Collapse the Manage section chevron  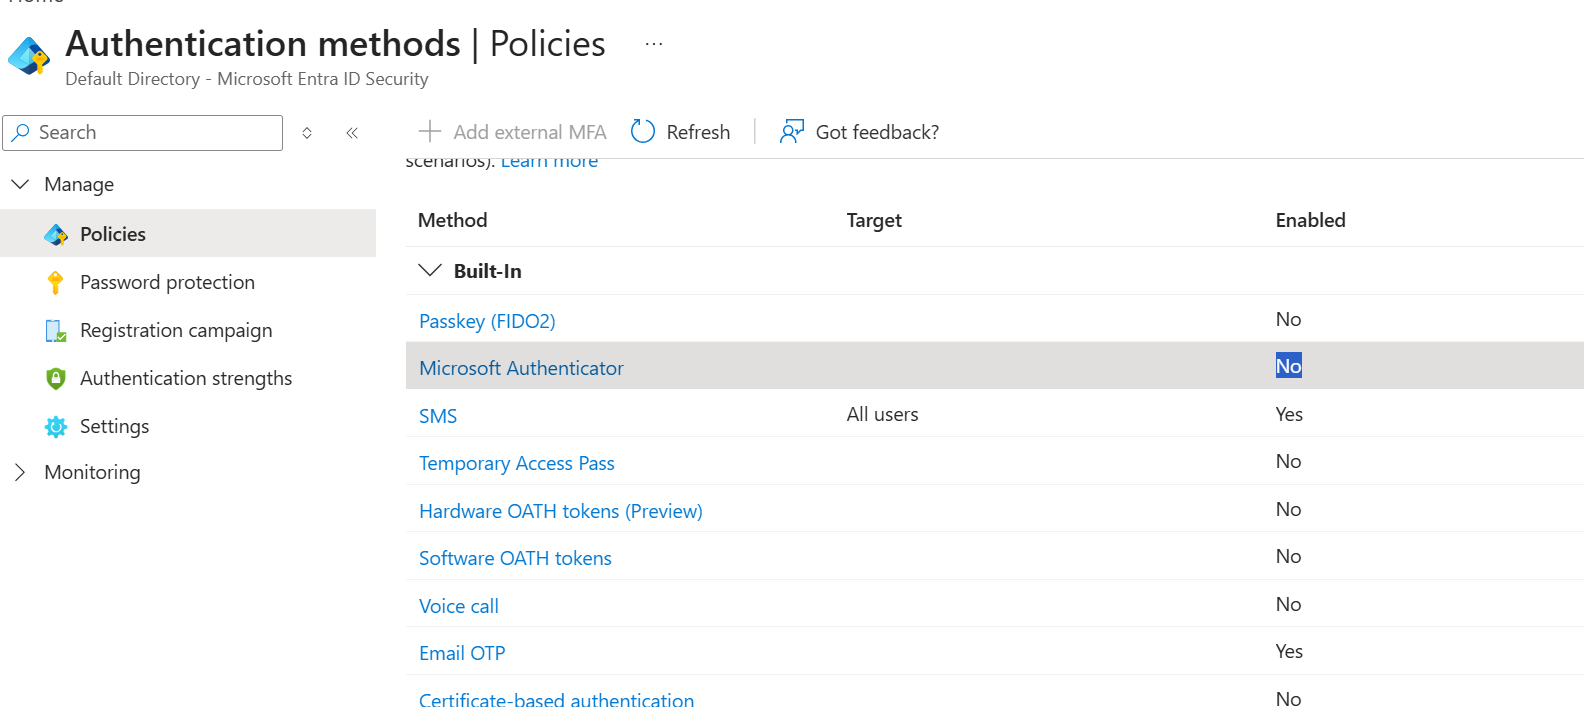(20, 184)
